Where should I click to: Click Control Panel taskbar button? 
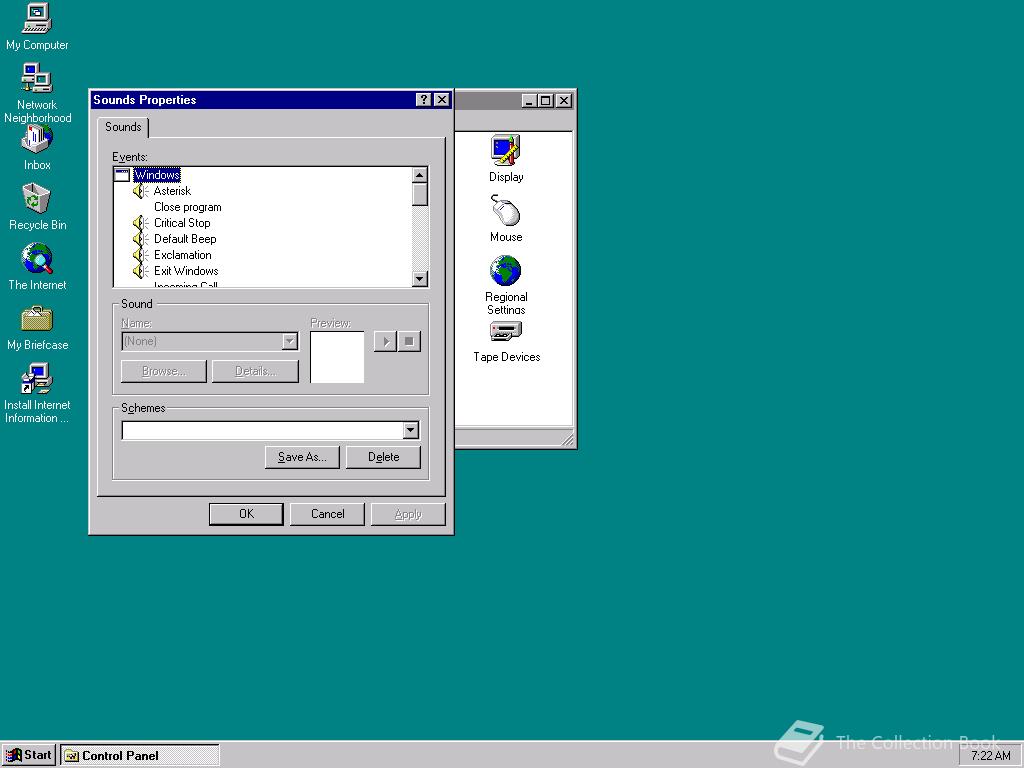[x=140, y=756]
